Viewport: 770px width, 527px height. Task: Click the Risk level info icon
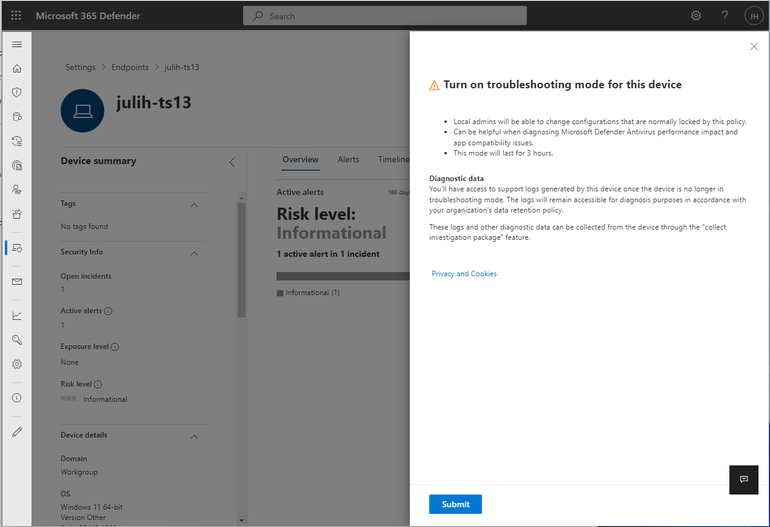[98, 385]
